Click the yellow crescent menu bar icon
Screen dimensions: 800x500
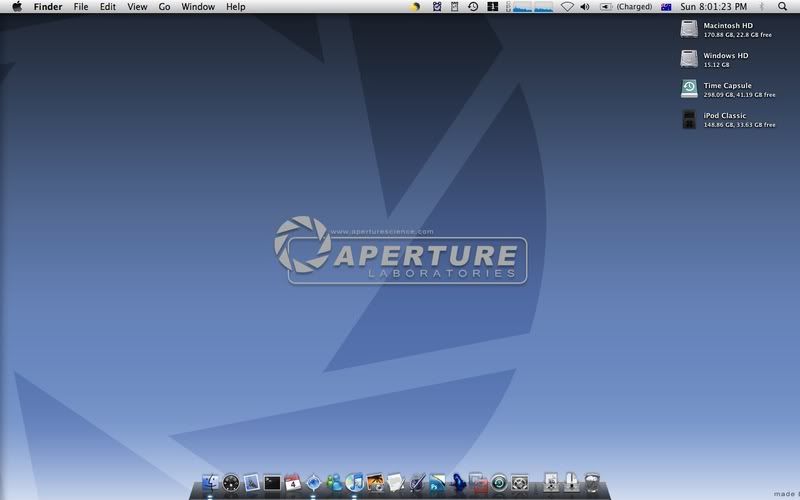coord(415,7)
